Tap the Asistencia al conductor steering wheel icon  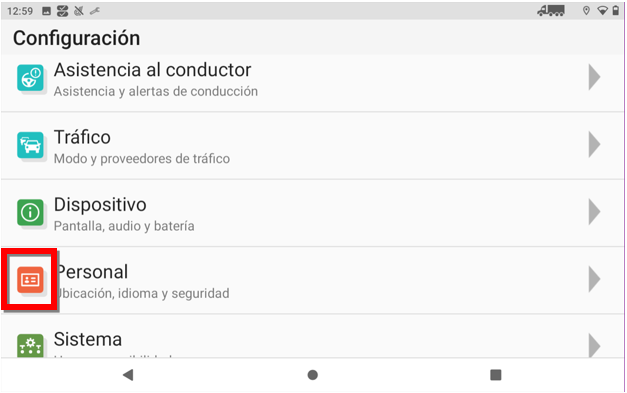pyautogui.click(x=30, y=78)
